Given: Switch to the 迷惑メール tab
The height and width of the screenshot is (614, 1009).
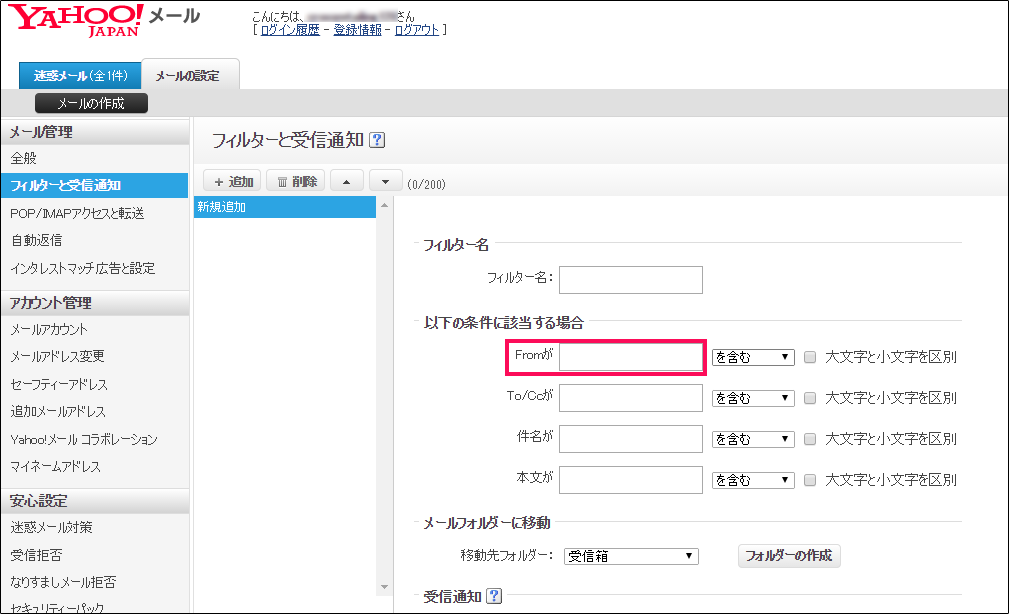Looking at the screenshot, I should pos(79,75).
